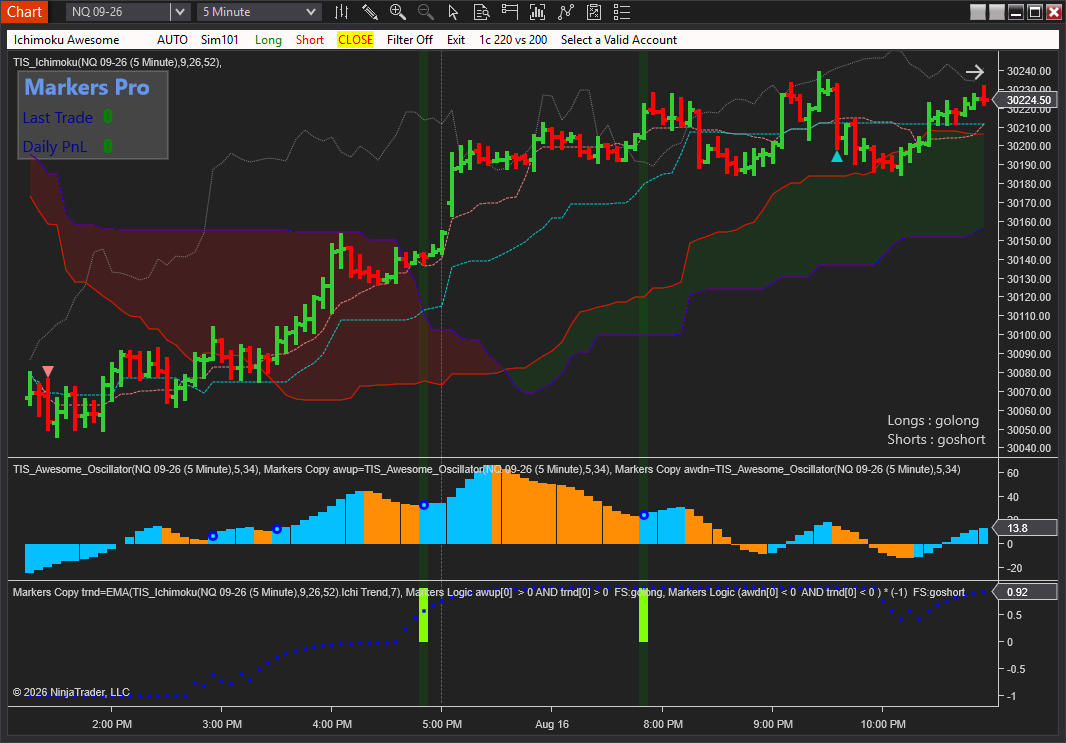
Task: Open the chart properties list icon
Action: 621,12
